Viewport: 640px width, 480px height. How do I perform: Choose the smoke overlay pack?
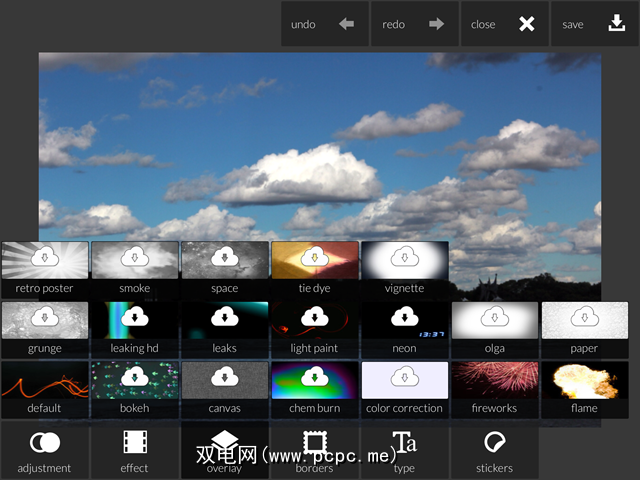click(x=134, y=266)
